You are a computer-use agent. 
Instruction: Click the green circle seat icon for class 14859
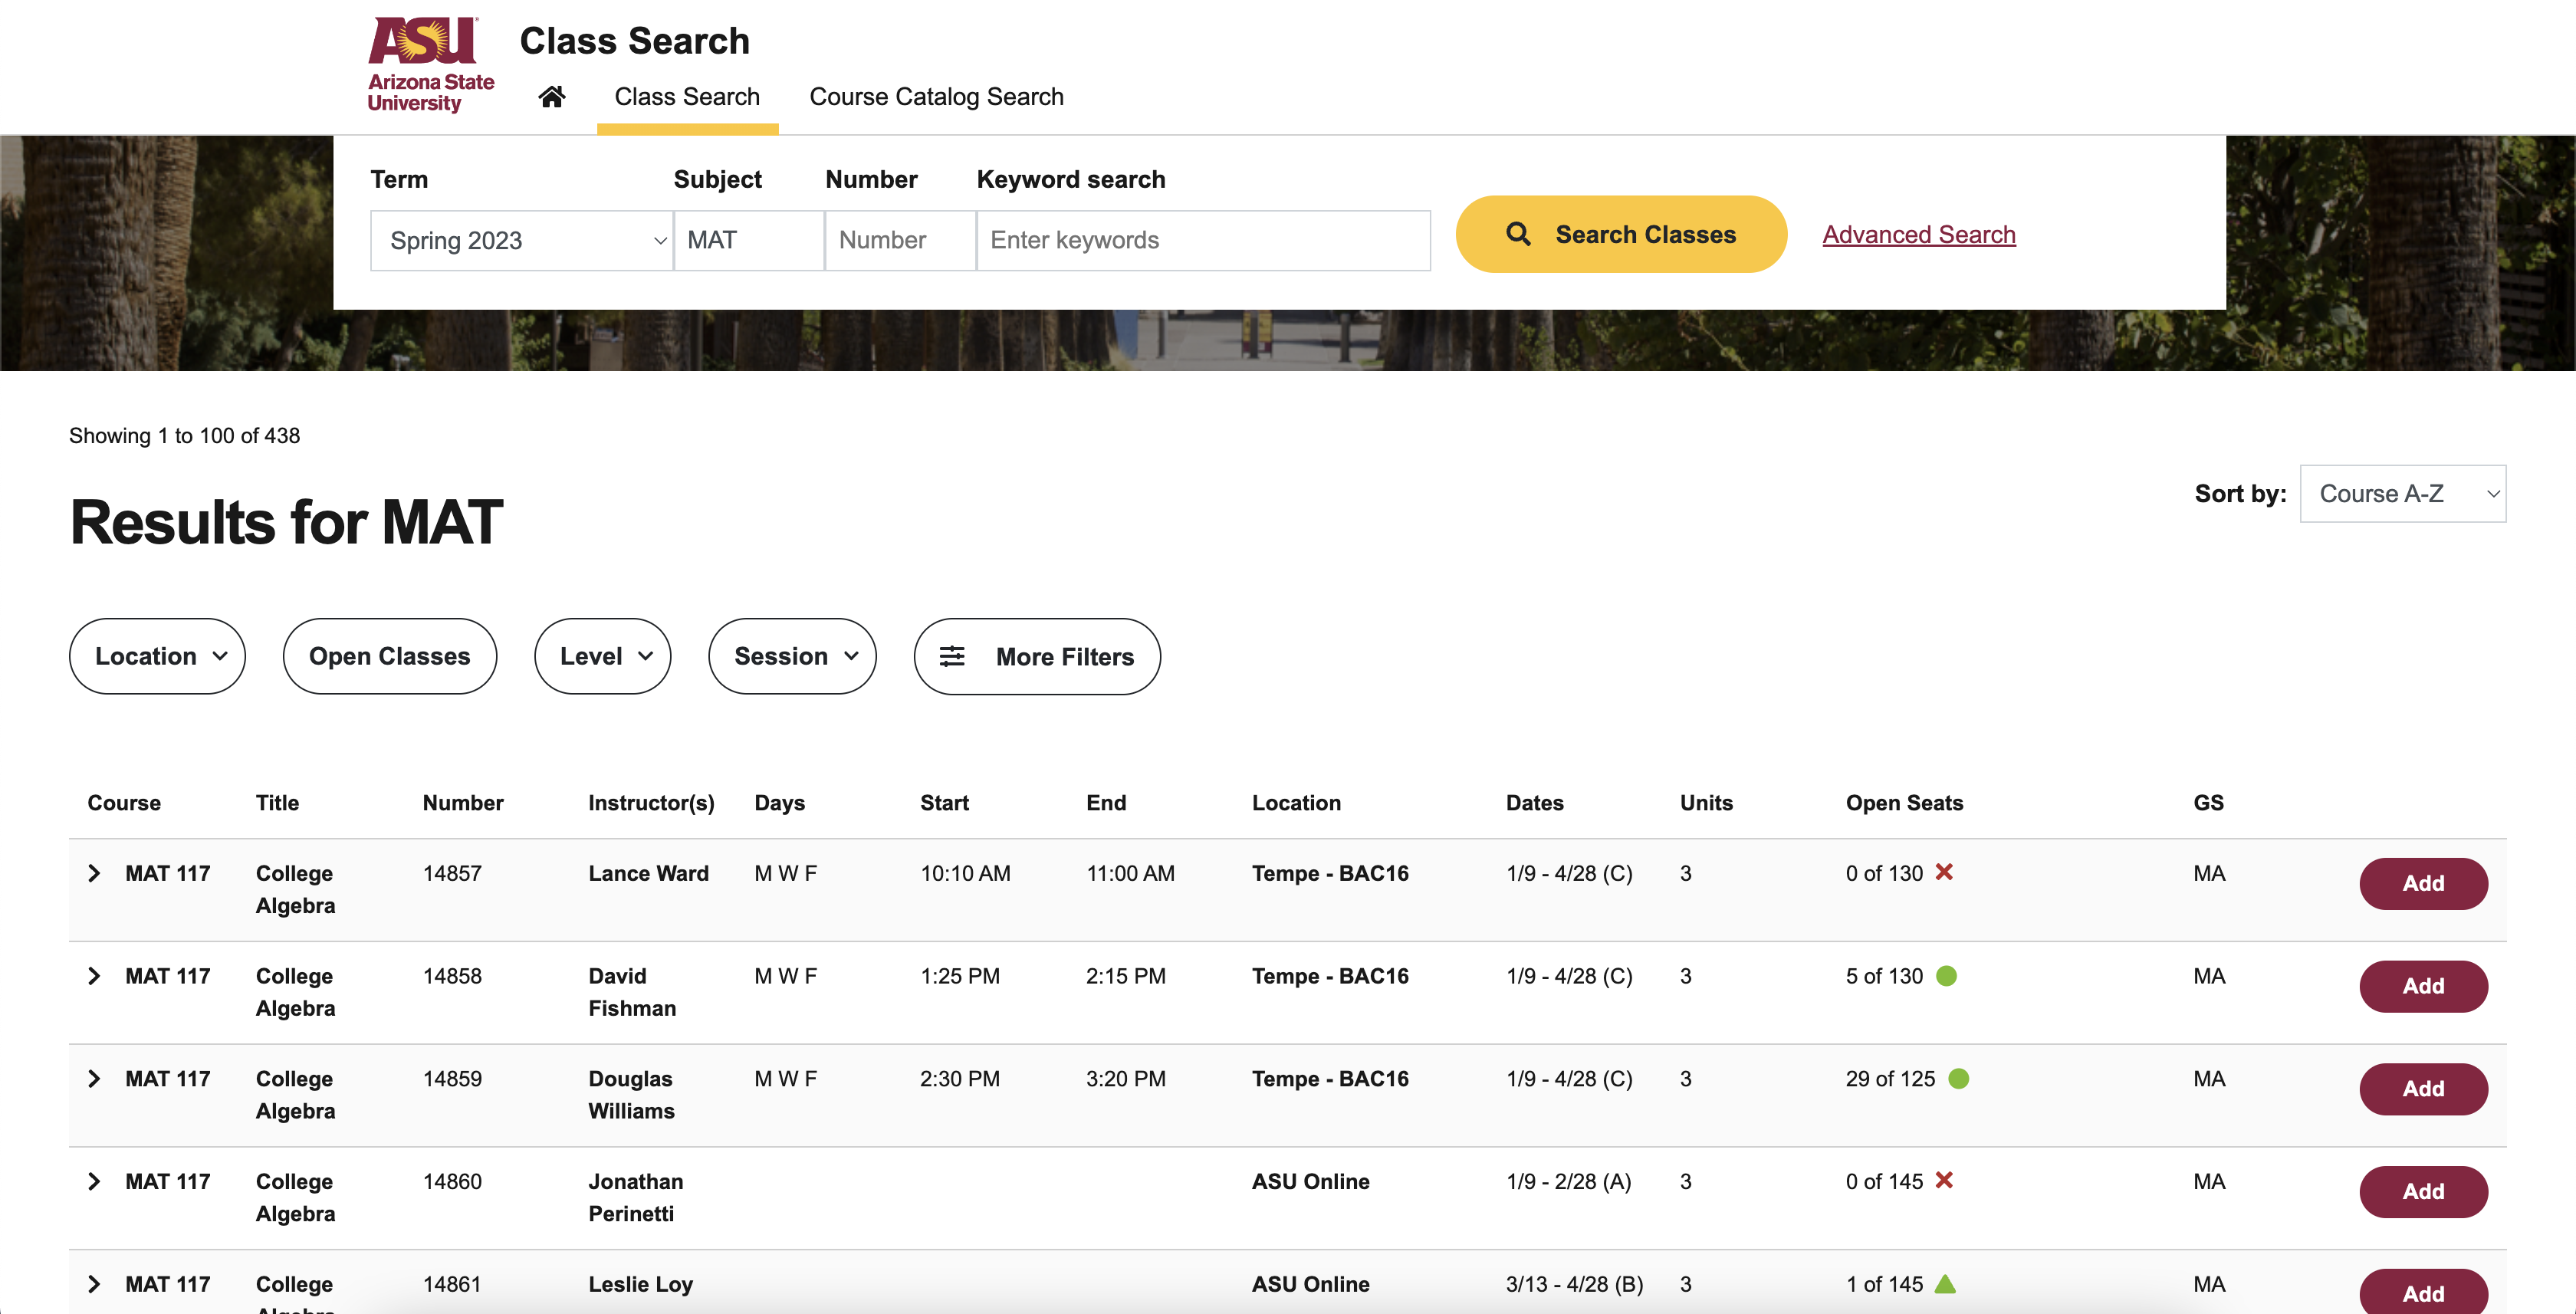(1958, 1078)
